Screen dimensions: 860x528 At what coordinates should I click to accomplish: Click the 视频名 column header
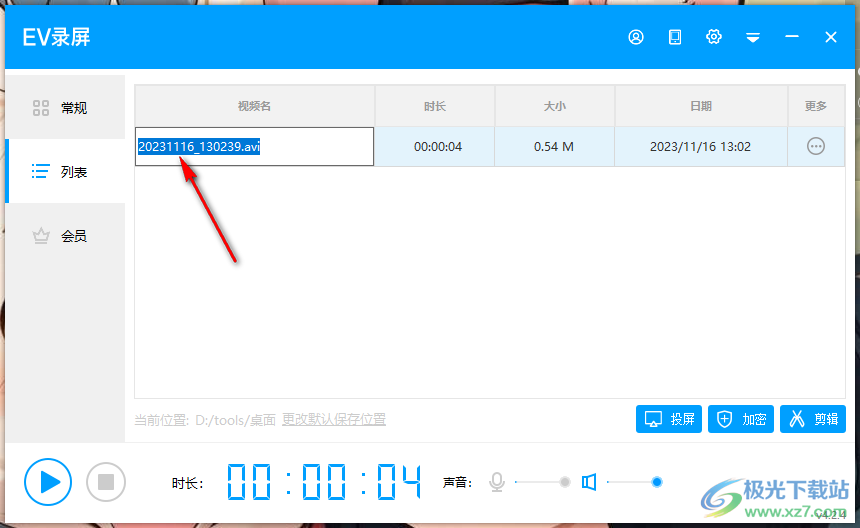tap(254, 106)
